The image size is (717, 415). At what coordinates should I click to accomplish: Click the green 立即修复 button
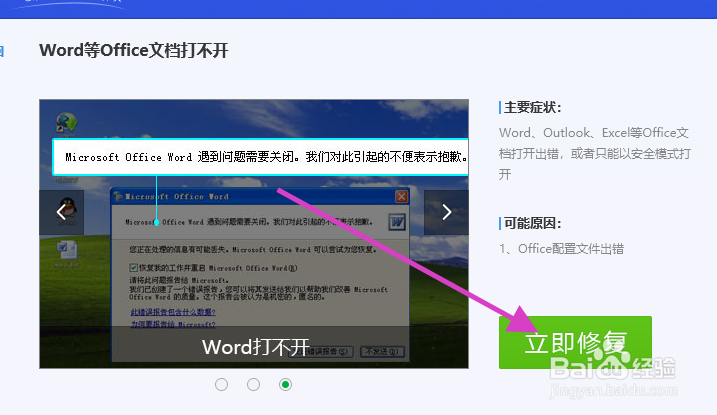575,342
